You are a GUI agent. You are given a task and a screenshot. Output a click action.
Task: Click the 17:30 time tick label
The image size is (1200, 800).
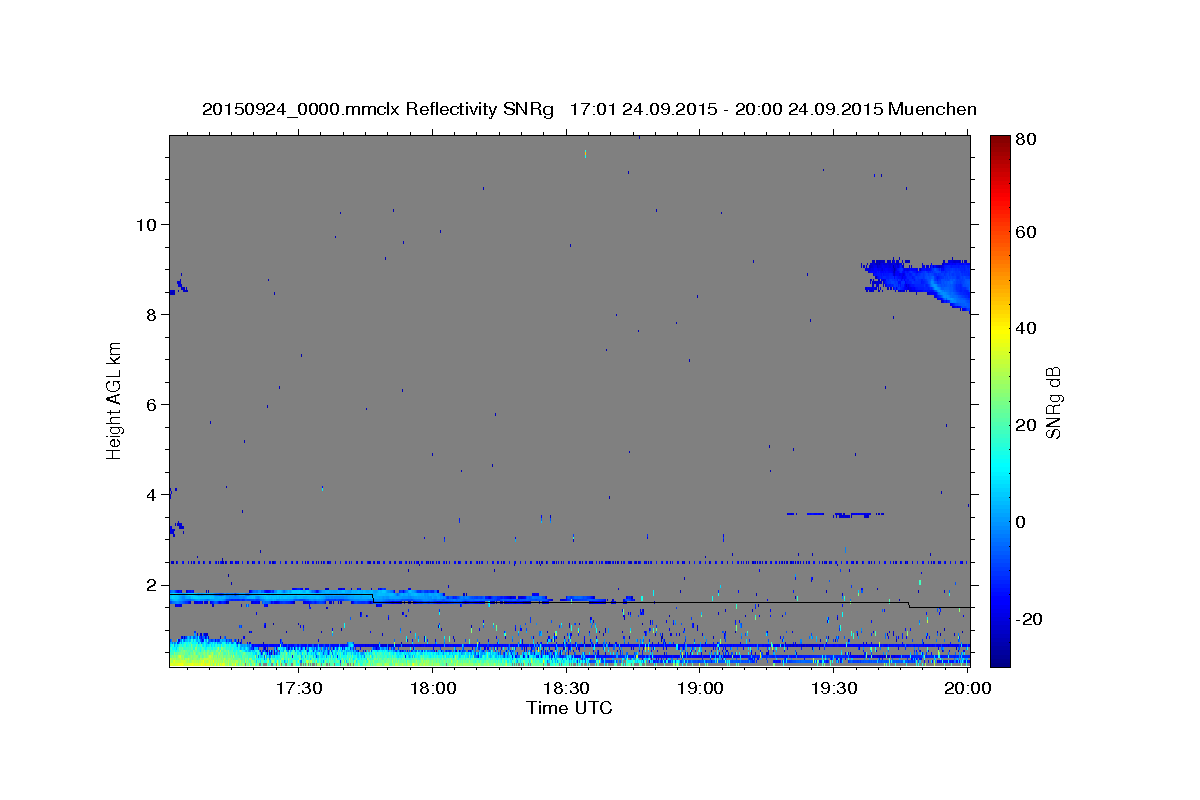(299, 688)
